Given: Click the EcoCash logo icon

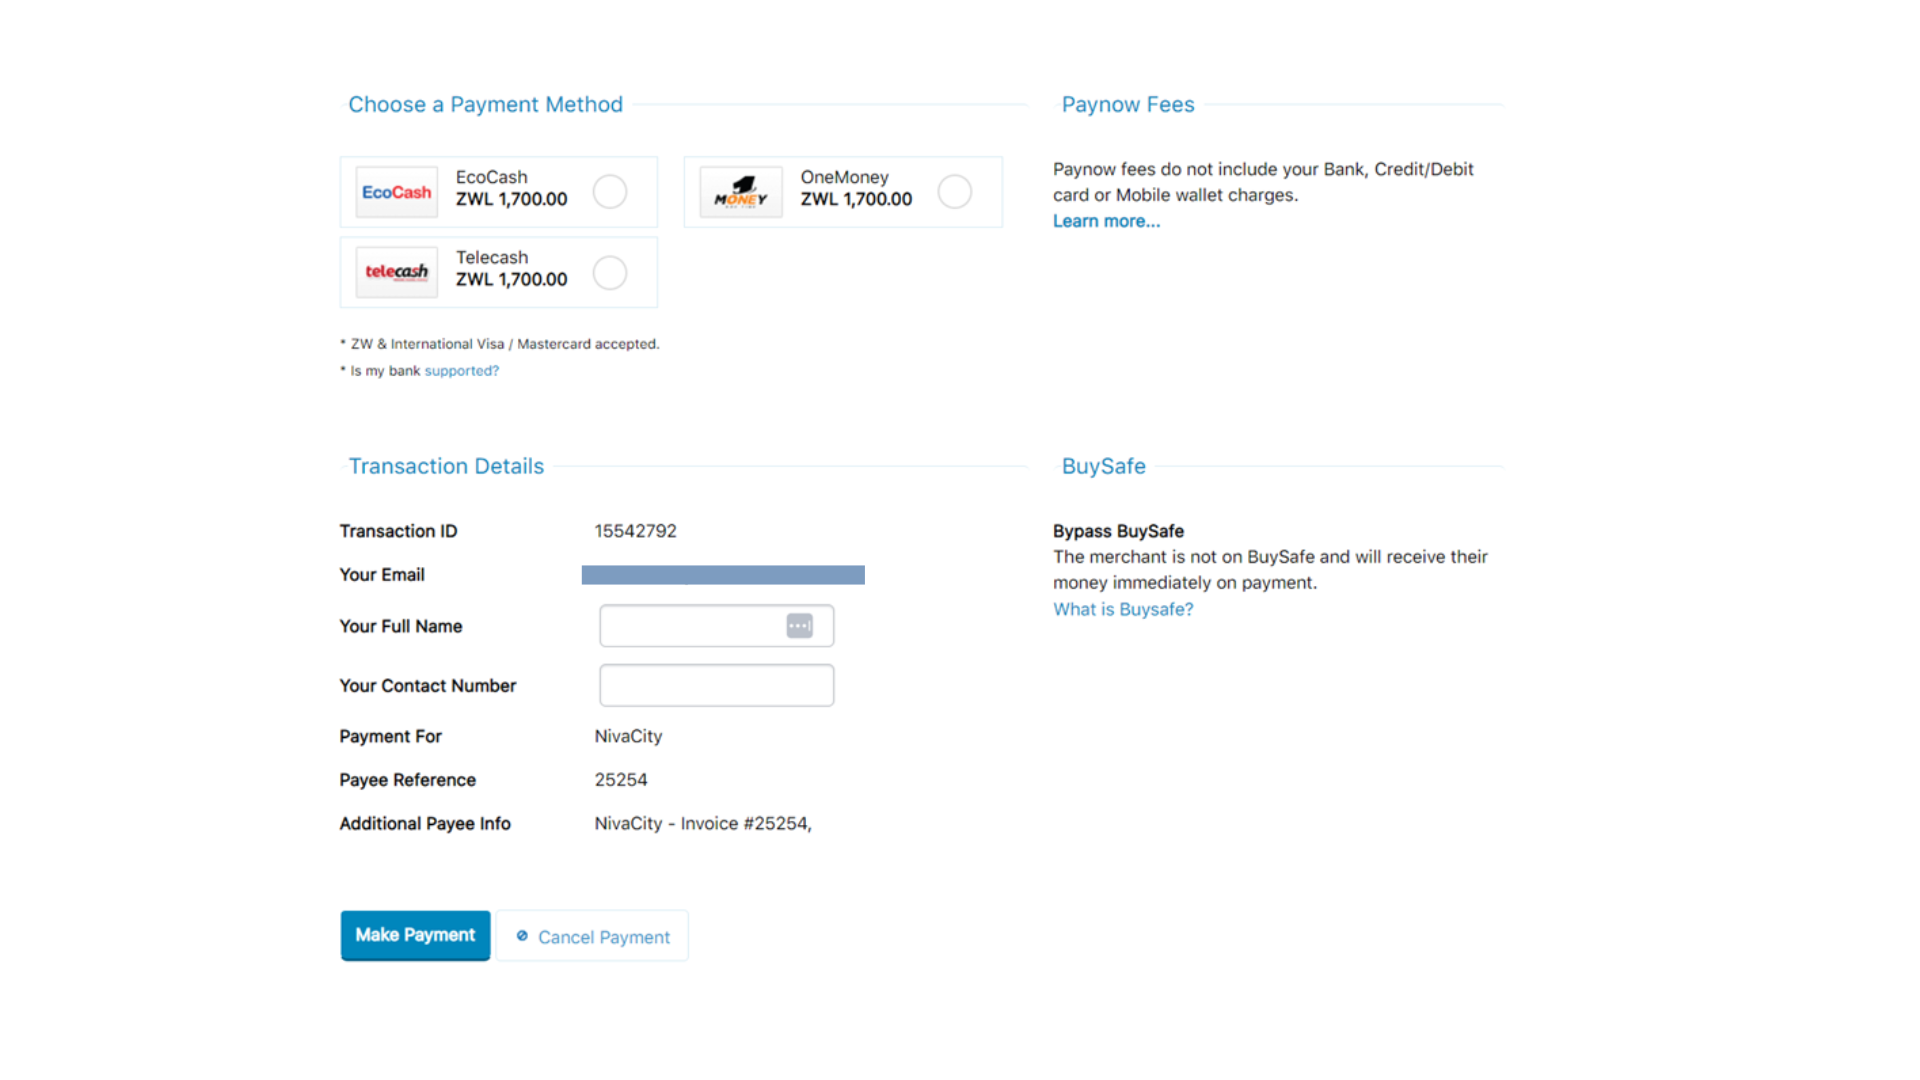Looking at the screenshot, I should pos(396,191).
